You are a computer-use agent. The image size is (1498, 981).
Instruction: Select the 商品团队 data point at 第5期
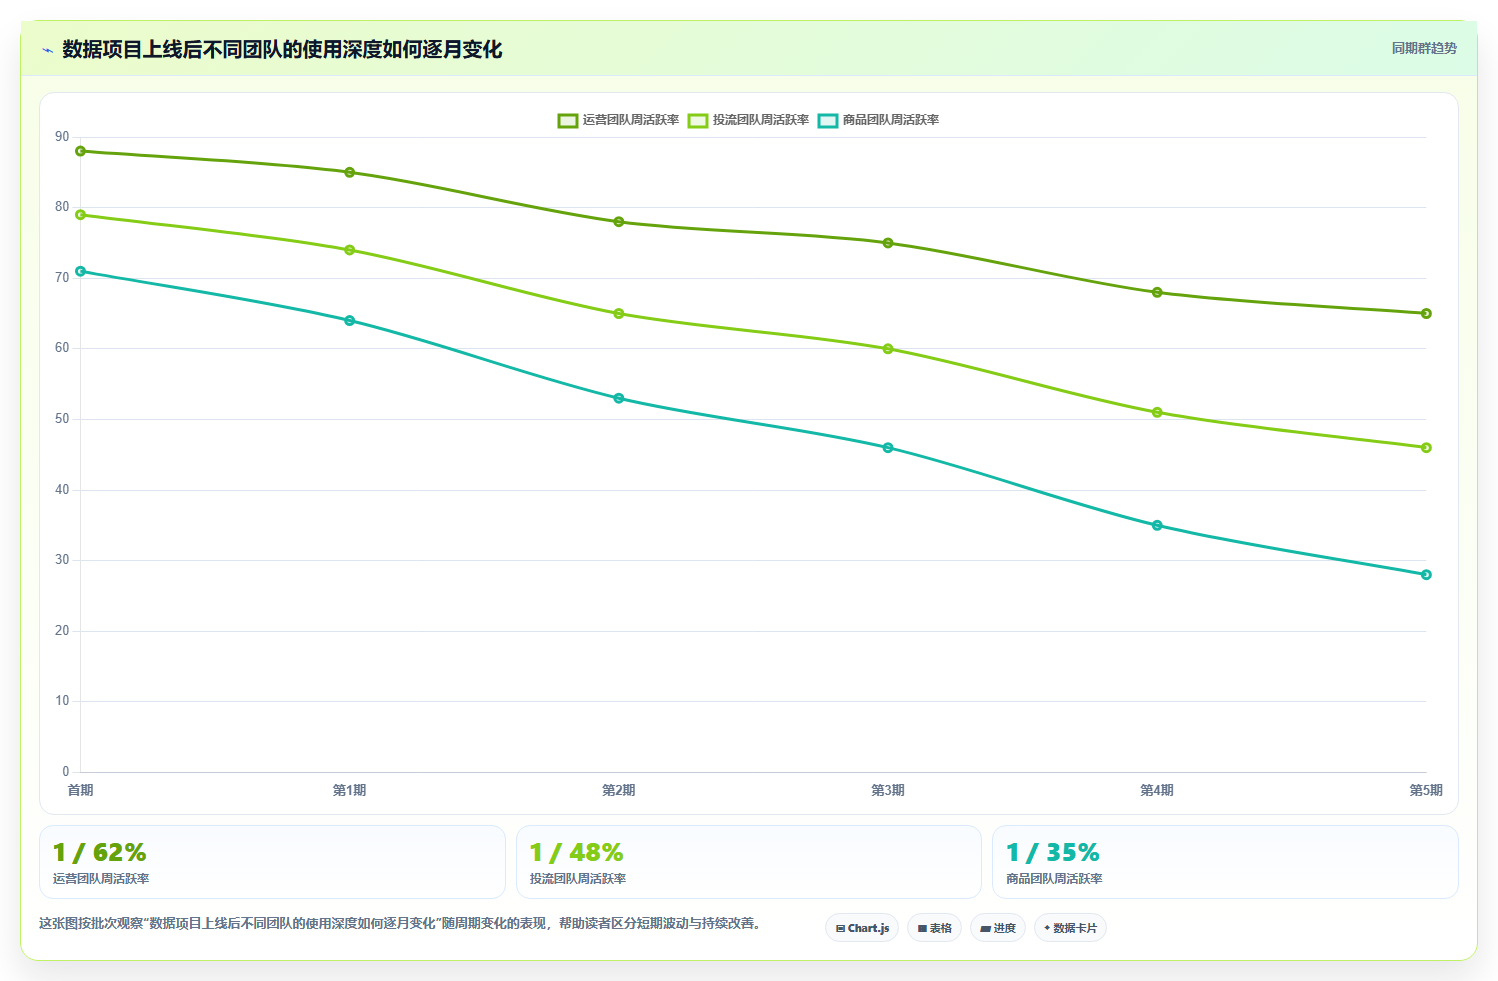tap(1426, 574)
